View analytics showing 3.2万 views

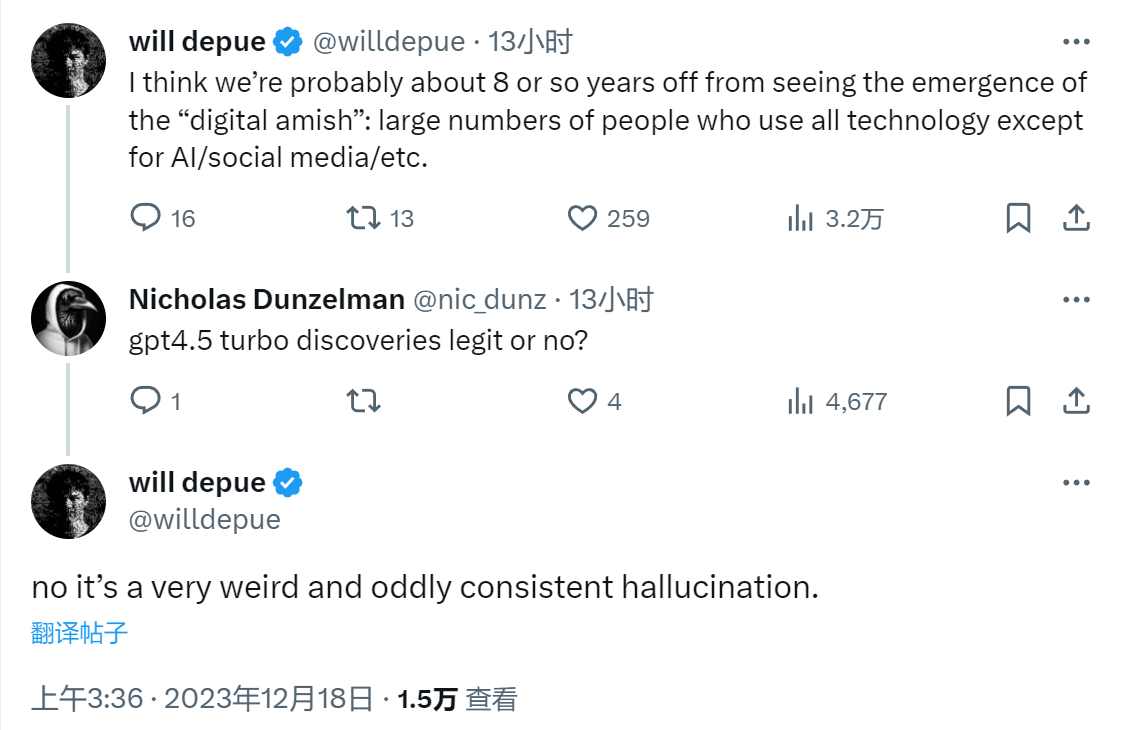(800, 218)
